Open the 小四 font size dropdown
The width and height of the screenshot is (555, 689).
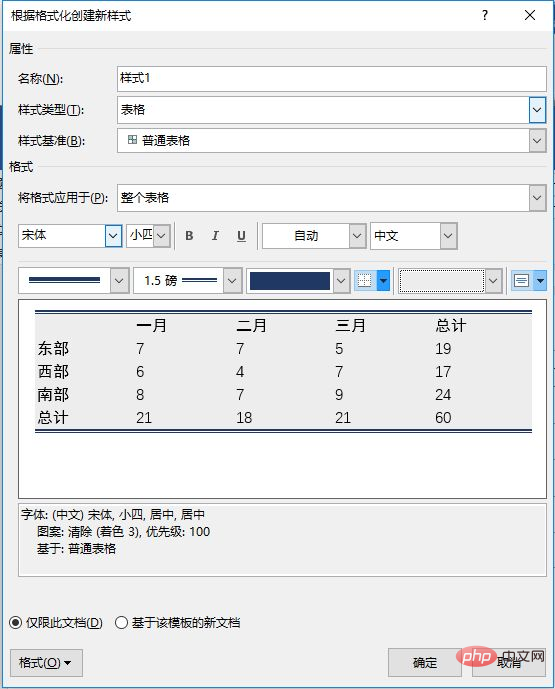(161, 236)
